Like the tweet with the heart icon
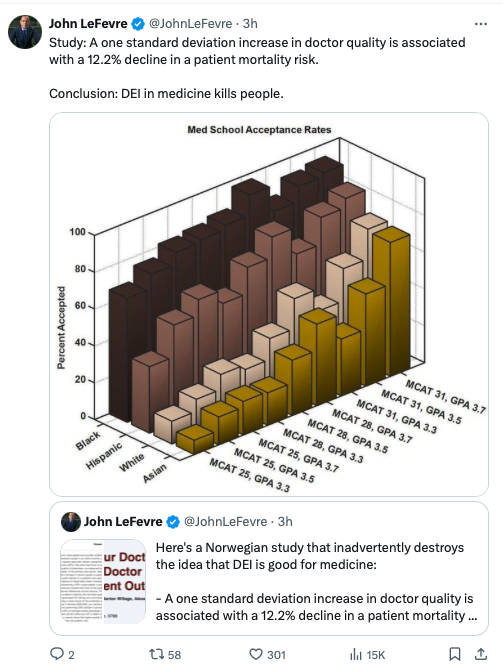The height and width of the screenshot is (670, 503). [256, 654]
